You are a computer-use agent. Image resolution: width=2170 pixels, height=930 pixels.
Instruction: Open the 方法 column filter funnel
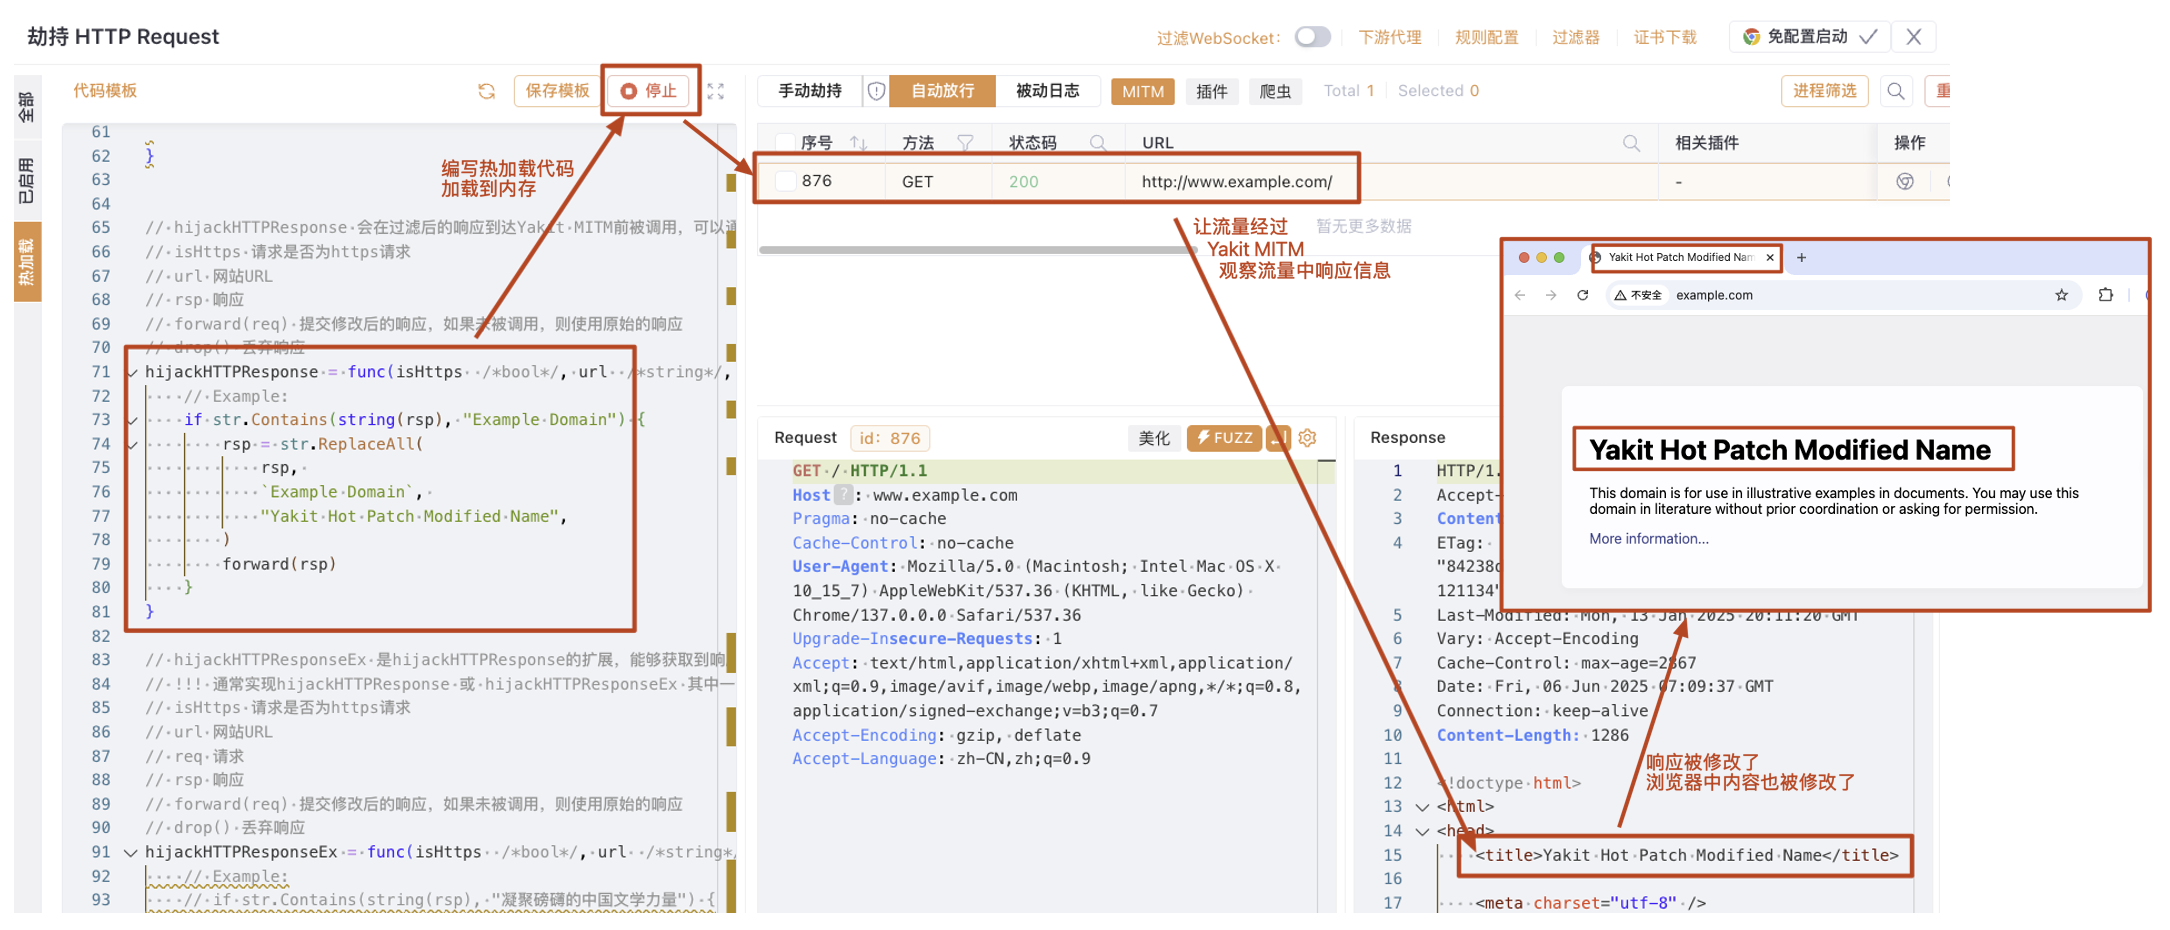pyautogui.click(x=965, y=143)
